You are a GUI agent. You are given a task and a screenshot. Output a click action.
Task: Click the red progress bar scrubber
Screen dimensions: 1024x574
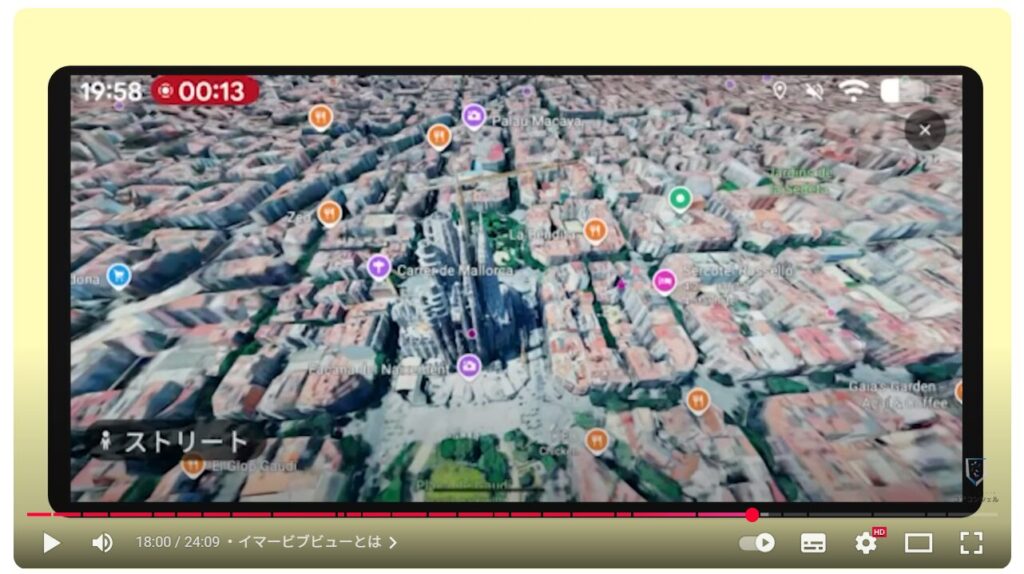pyautogui.click(x=752, y=515)
